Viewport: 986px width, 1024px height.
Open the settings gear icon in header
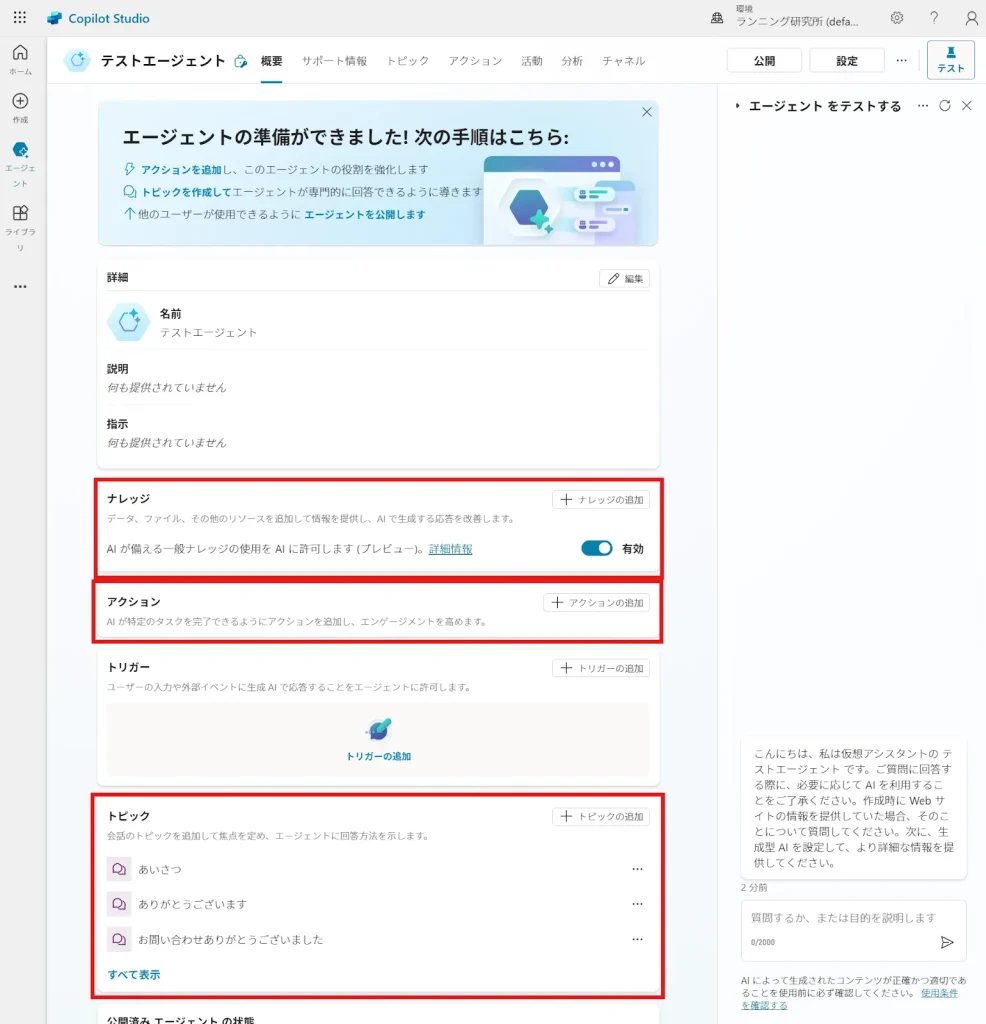click(897, 18)
